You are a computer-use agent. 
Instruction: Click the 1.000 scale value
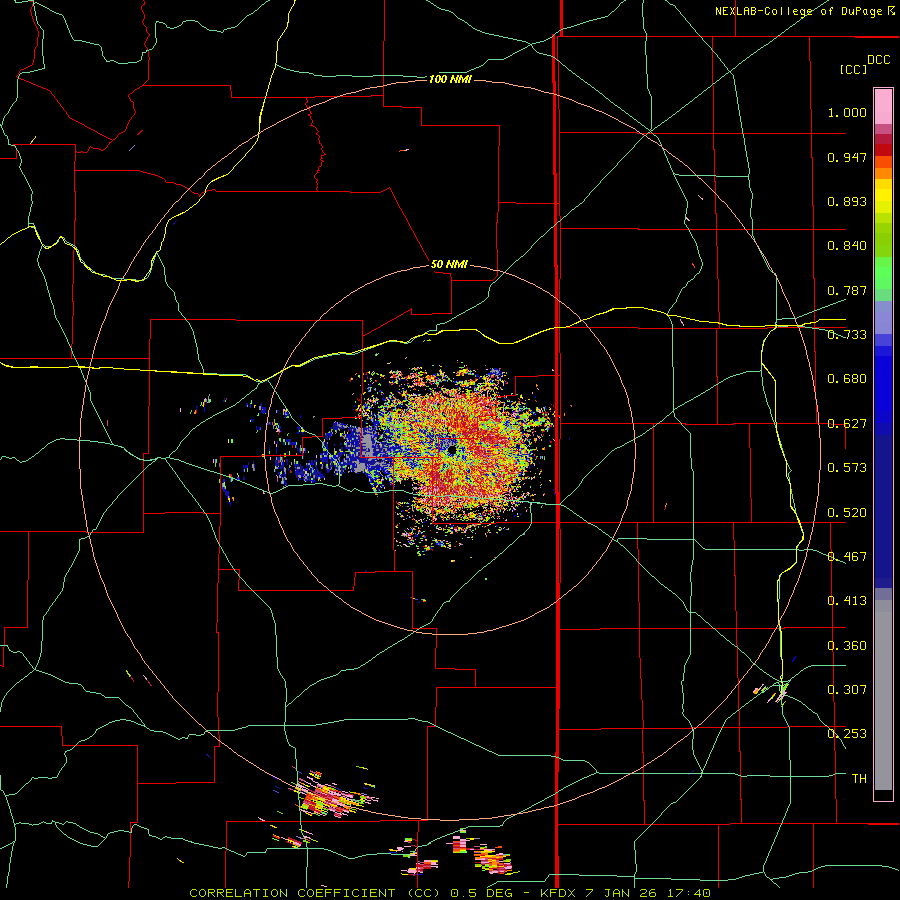tap(847, 112)
